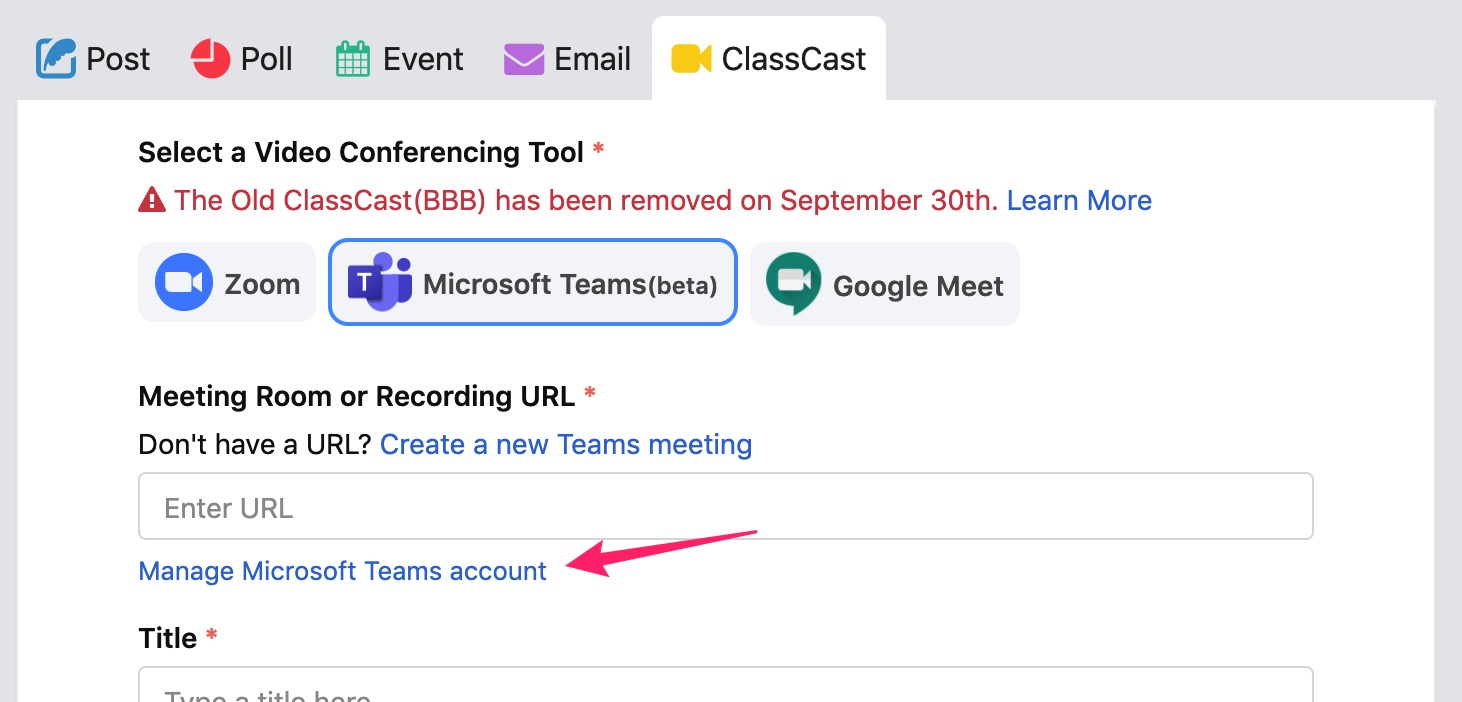Screen dimensions: 1462x702
Task: Click the red Poll pie chart icon
Action: click(x=210, y=59)
